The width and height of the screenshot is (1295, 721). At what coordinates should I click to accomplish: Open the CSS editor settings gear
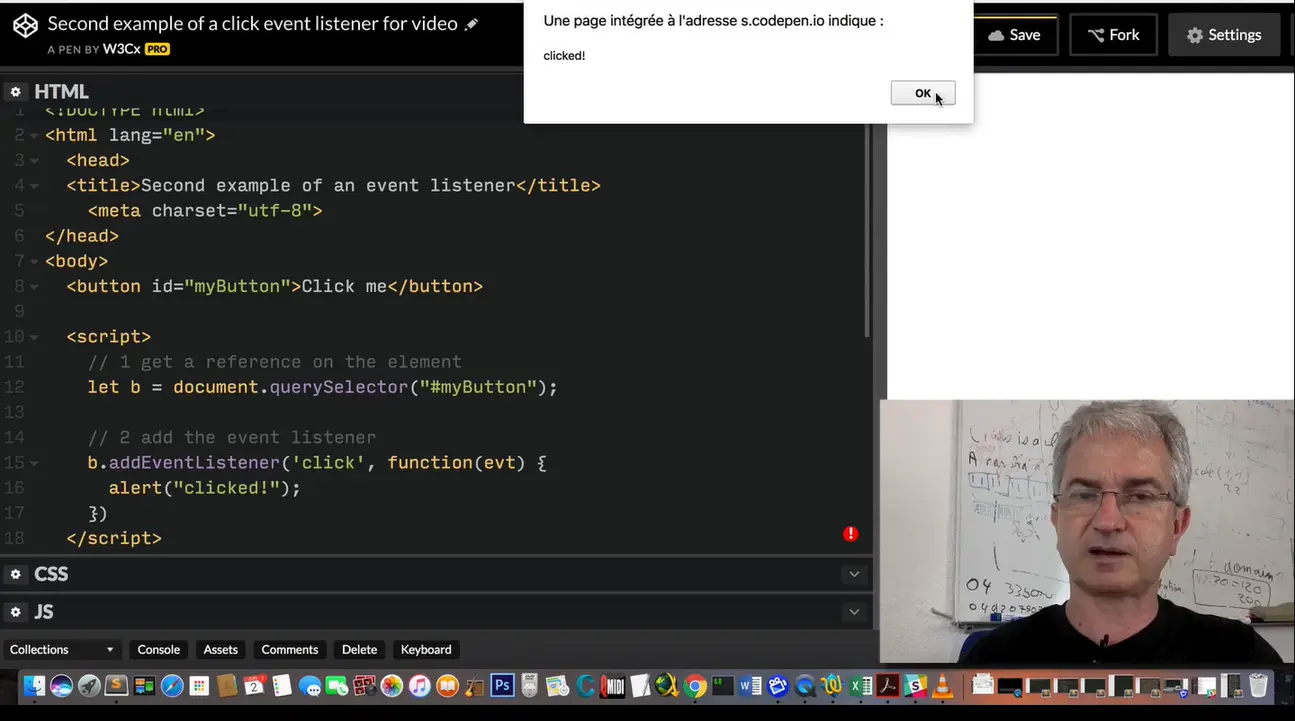tap(15, 574)
